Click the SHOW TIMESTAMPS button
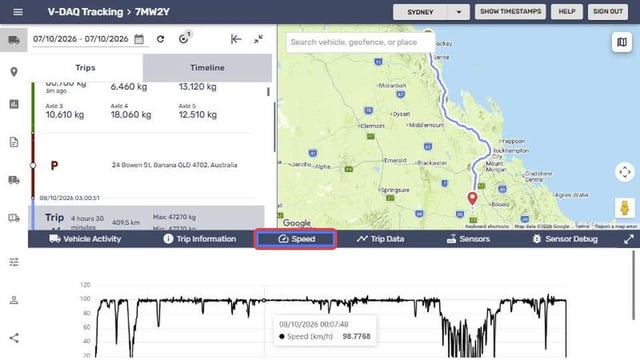This screenshot has width=640, height=360. point(511,11)
